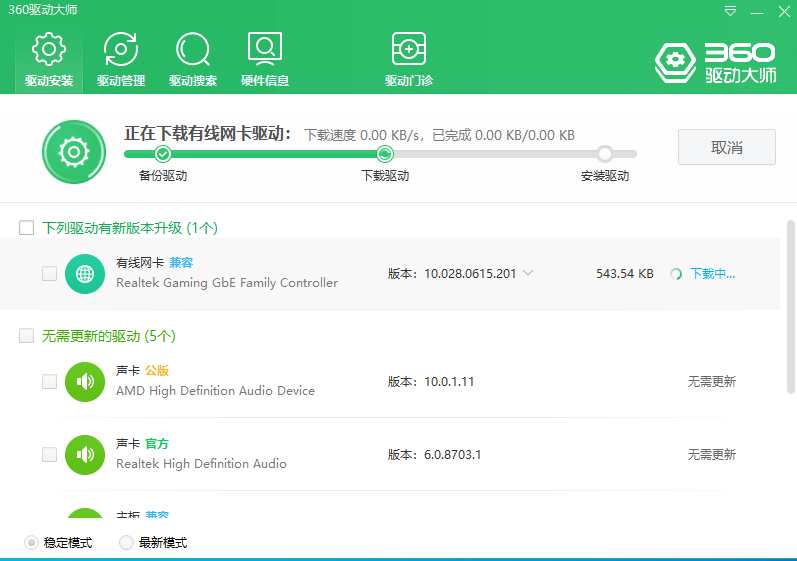The height and width of the screenshot is (561, 797).
Task: Open the title bar dropdown menu icon
Action: (x=730, y=11)
